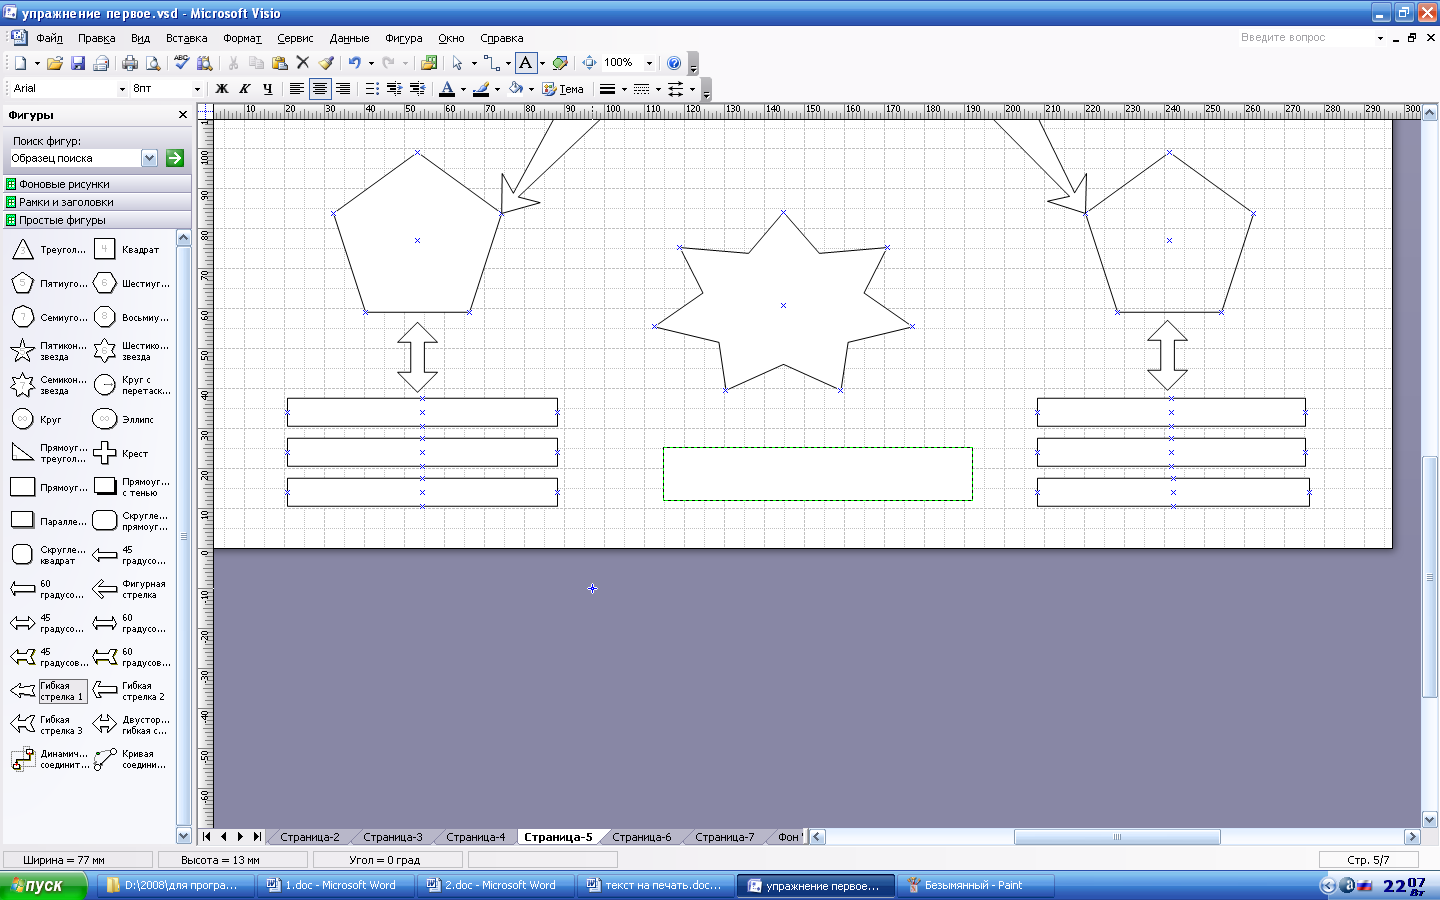The height and width of the screenshot is (900, 1440).
Task: Open the Вставка menu
Action: [187, 38]
